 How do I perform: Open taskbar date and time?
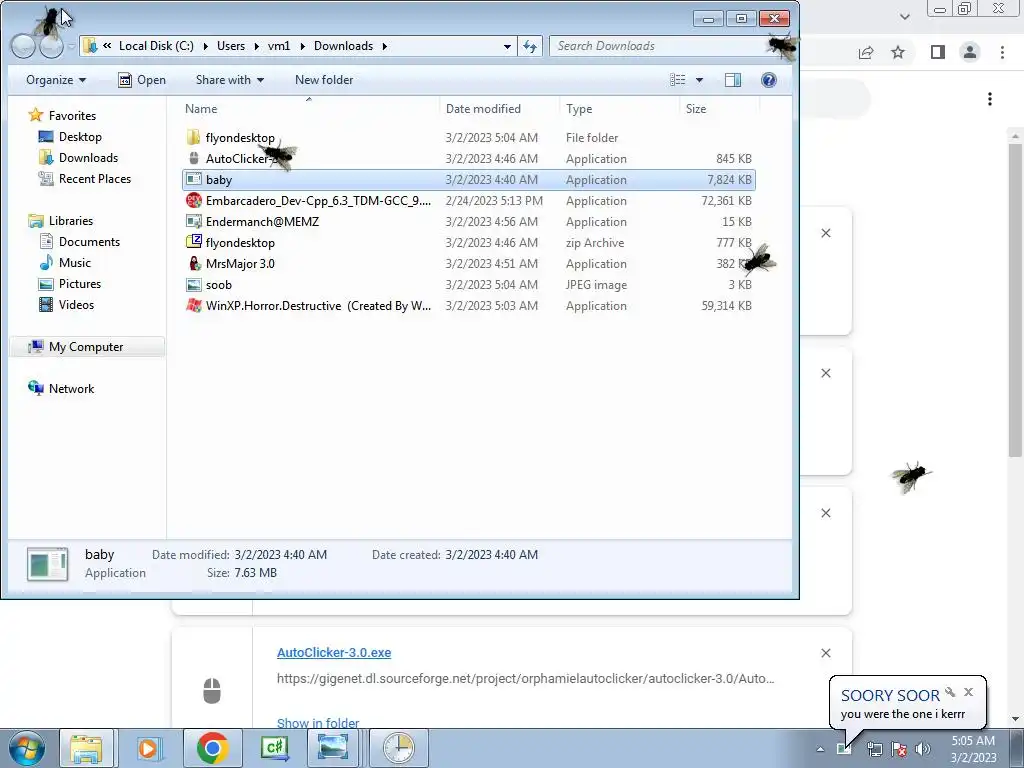(x=973, y=749)
